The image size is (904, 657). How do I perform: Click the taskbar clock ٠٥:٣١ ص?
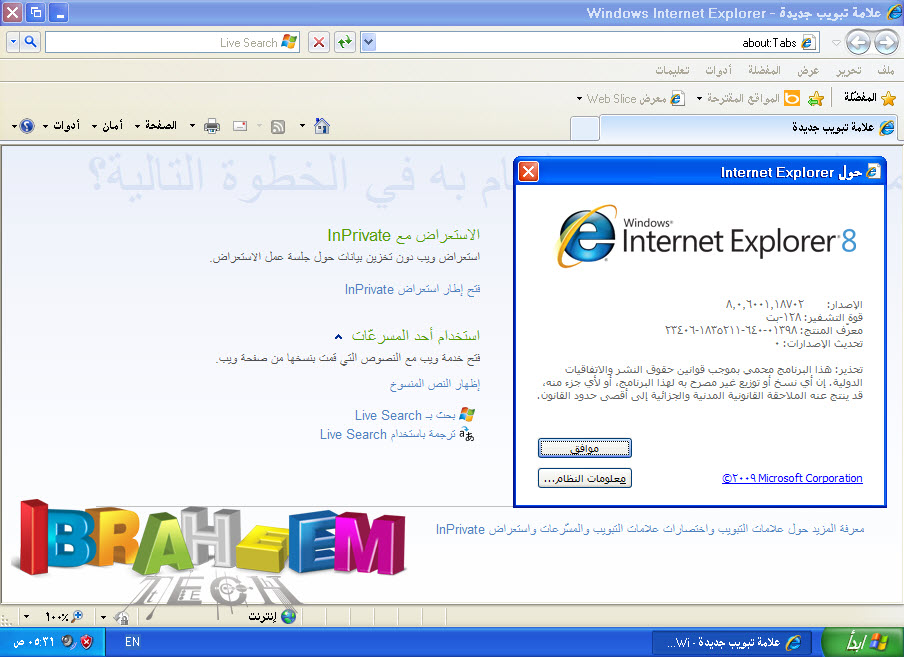33,642
